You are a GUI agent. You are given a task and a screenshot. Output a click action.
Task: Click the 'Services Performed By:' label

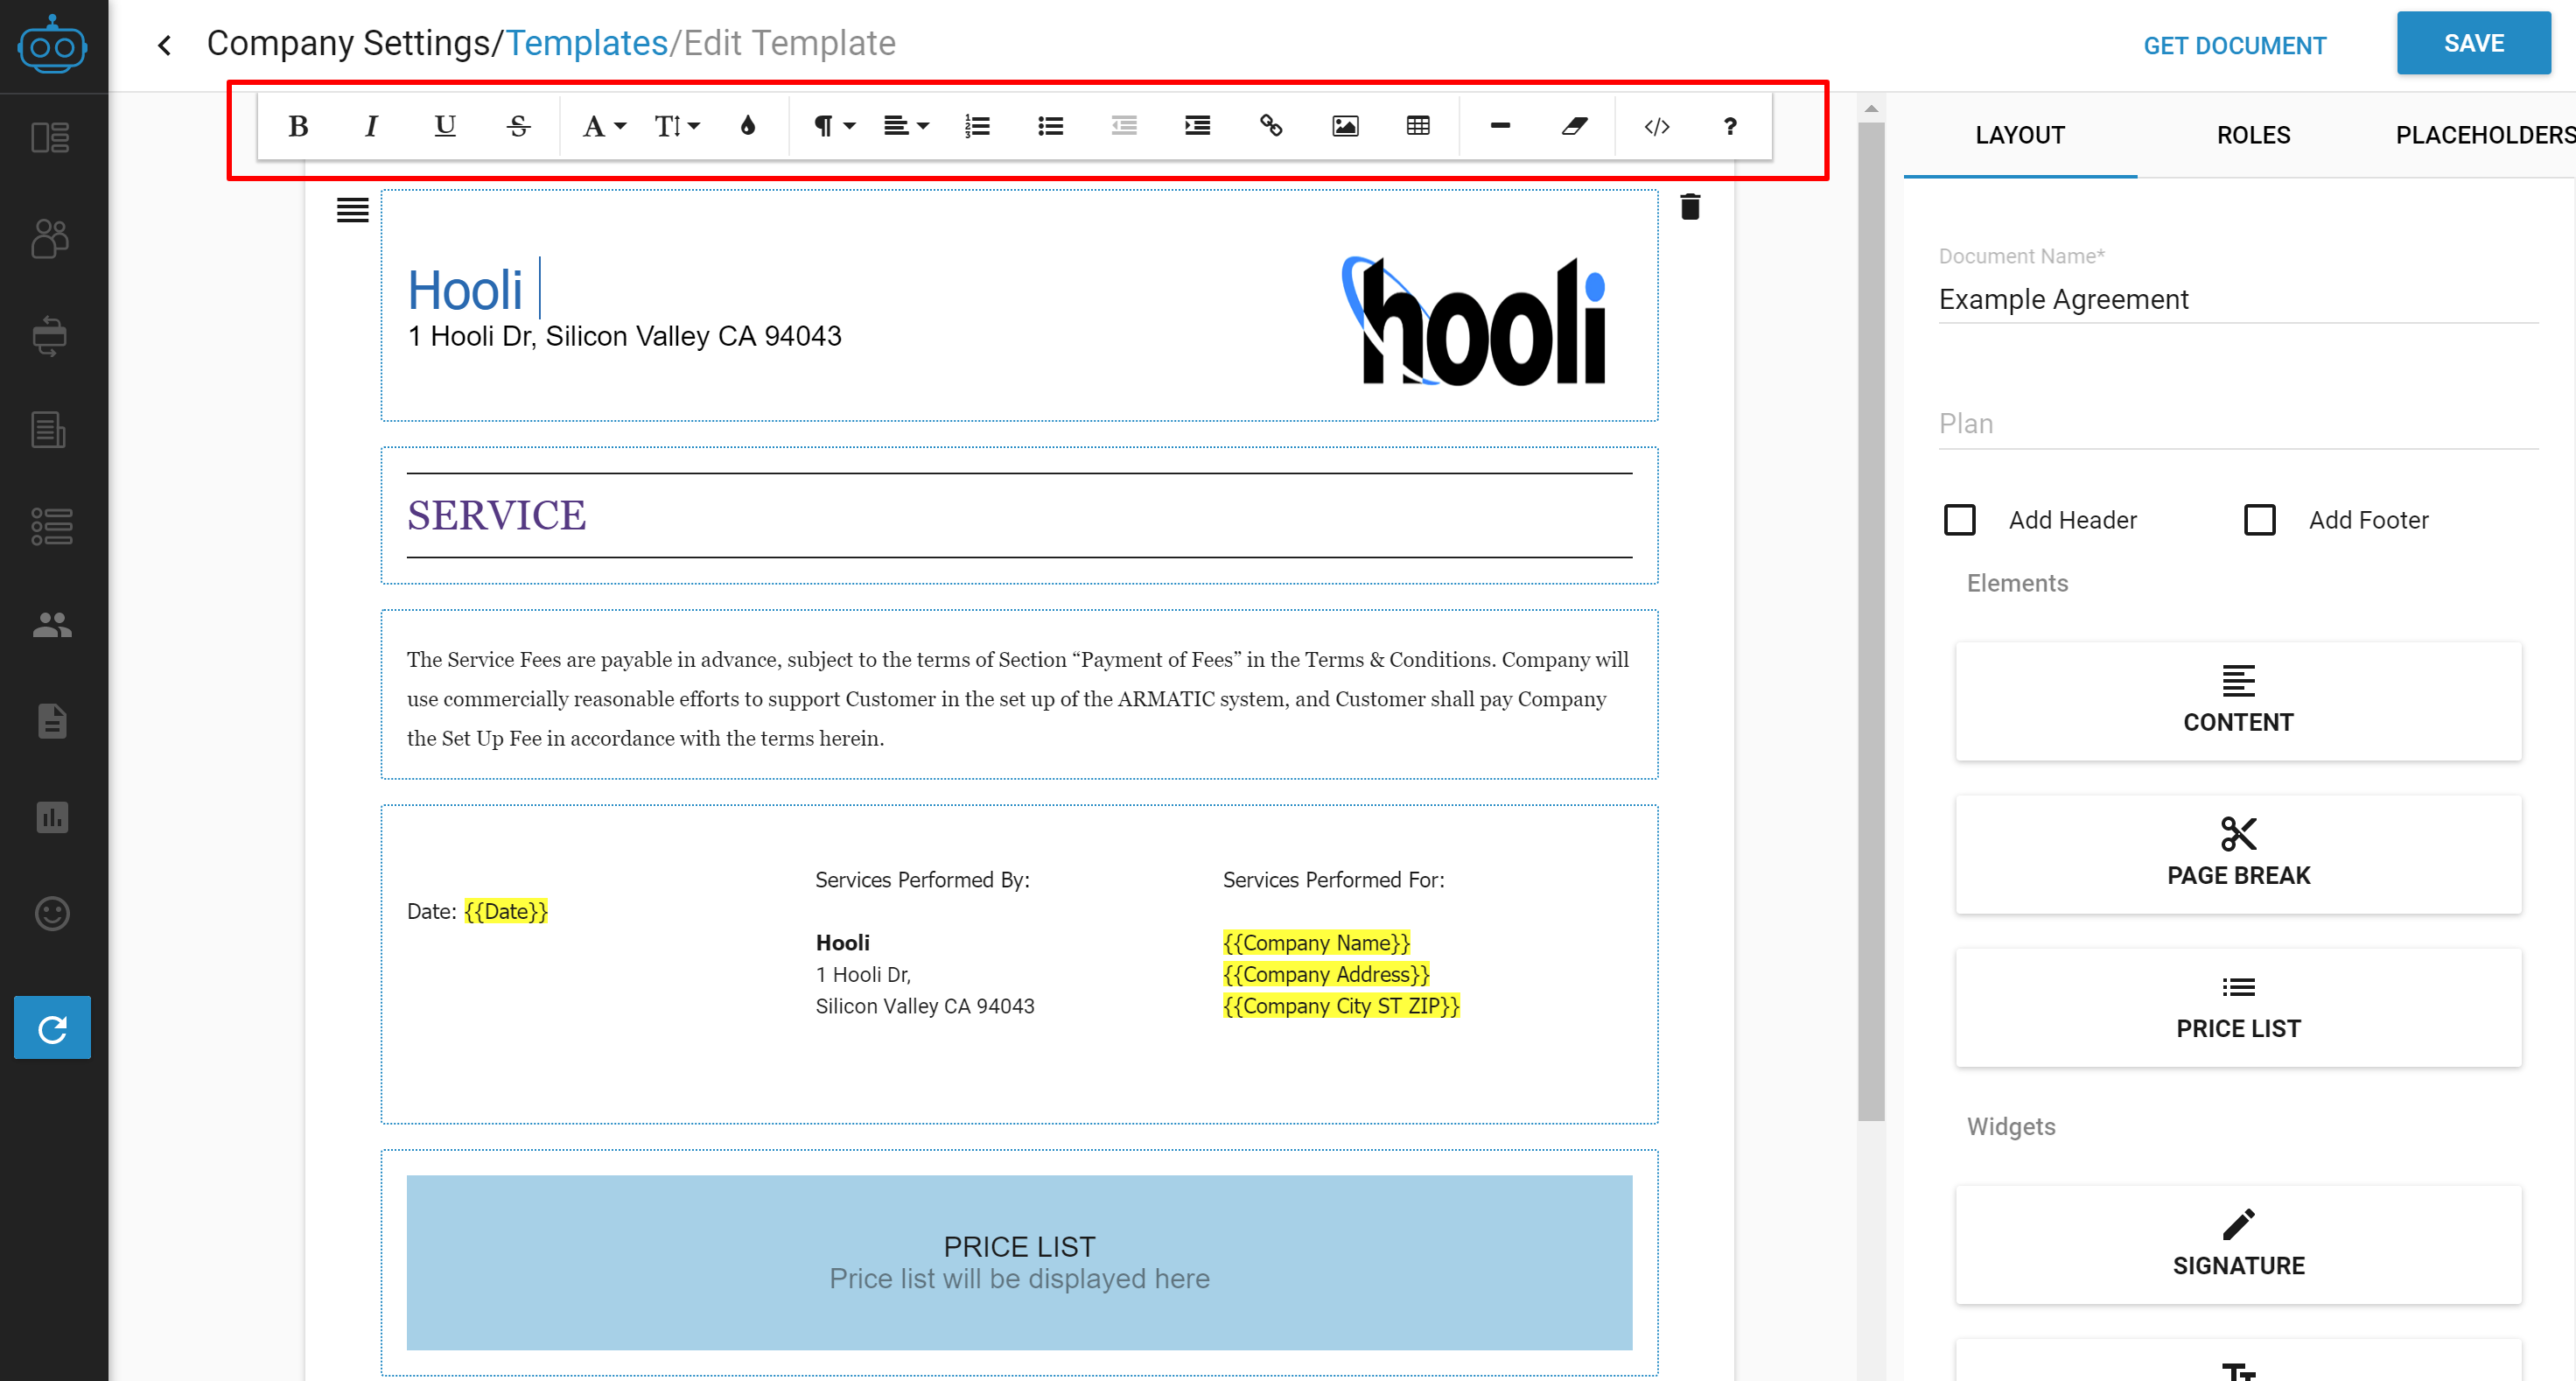point(922,880)
